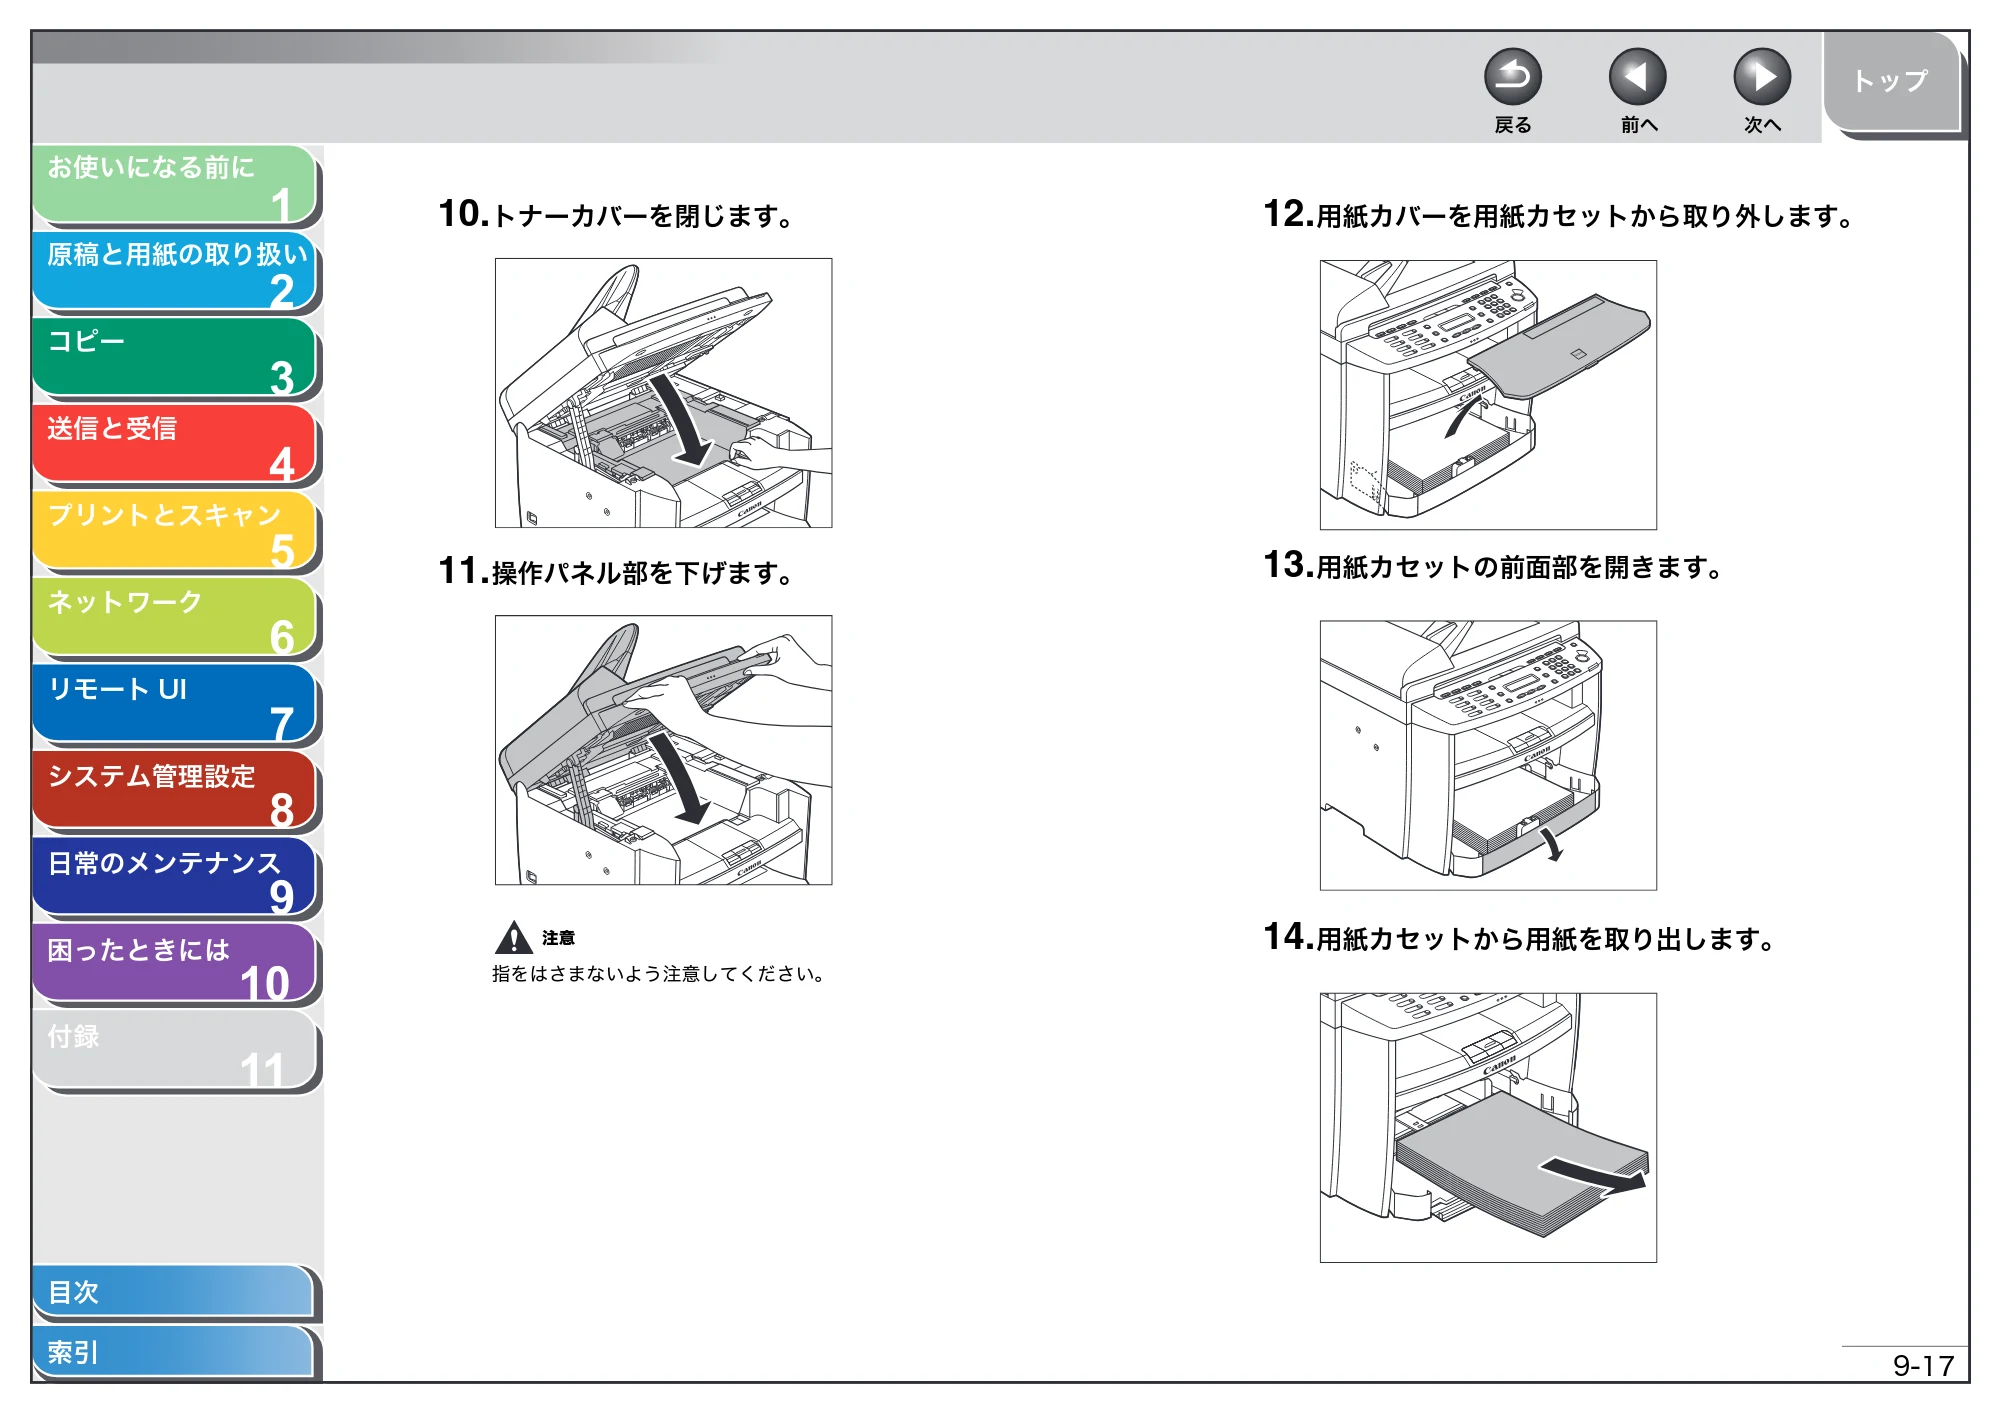
Task: Click step text トナーカバーを閉じます
Action: pyautogui.click(x=643, y=216)
